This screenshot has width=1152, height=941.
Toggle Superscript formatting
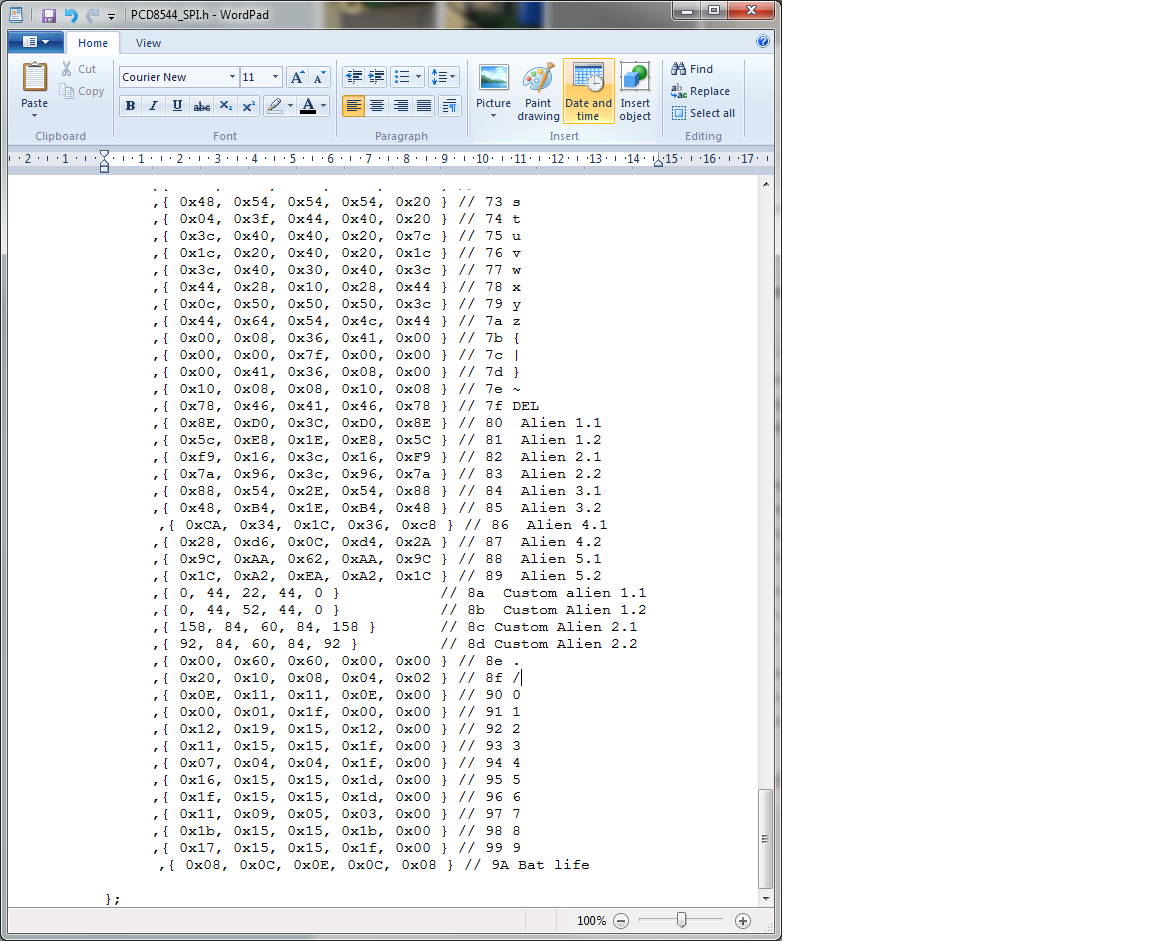[x=248, y=106]
